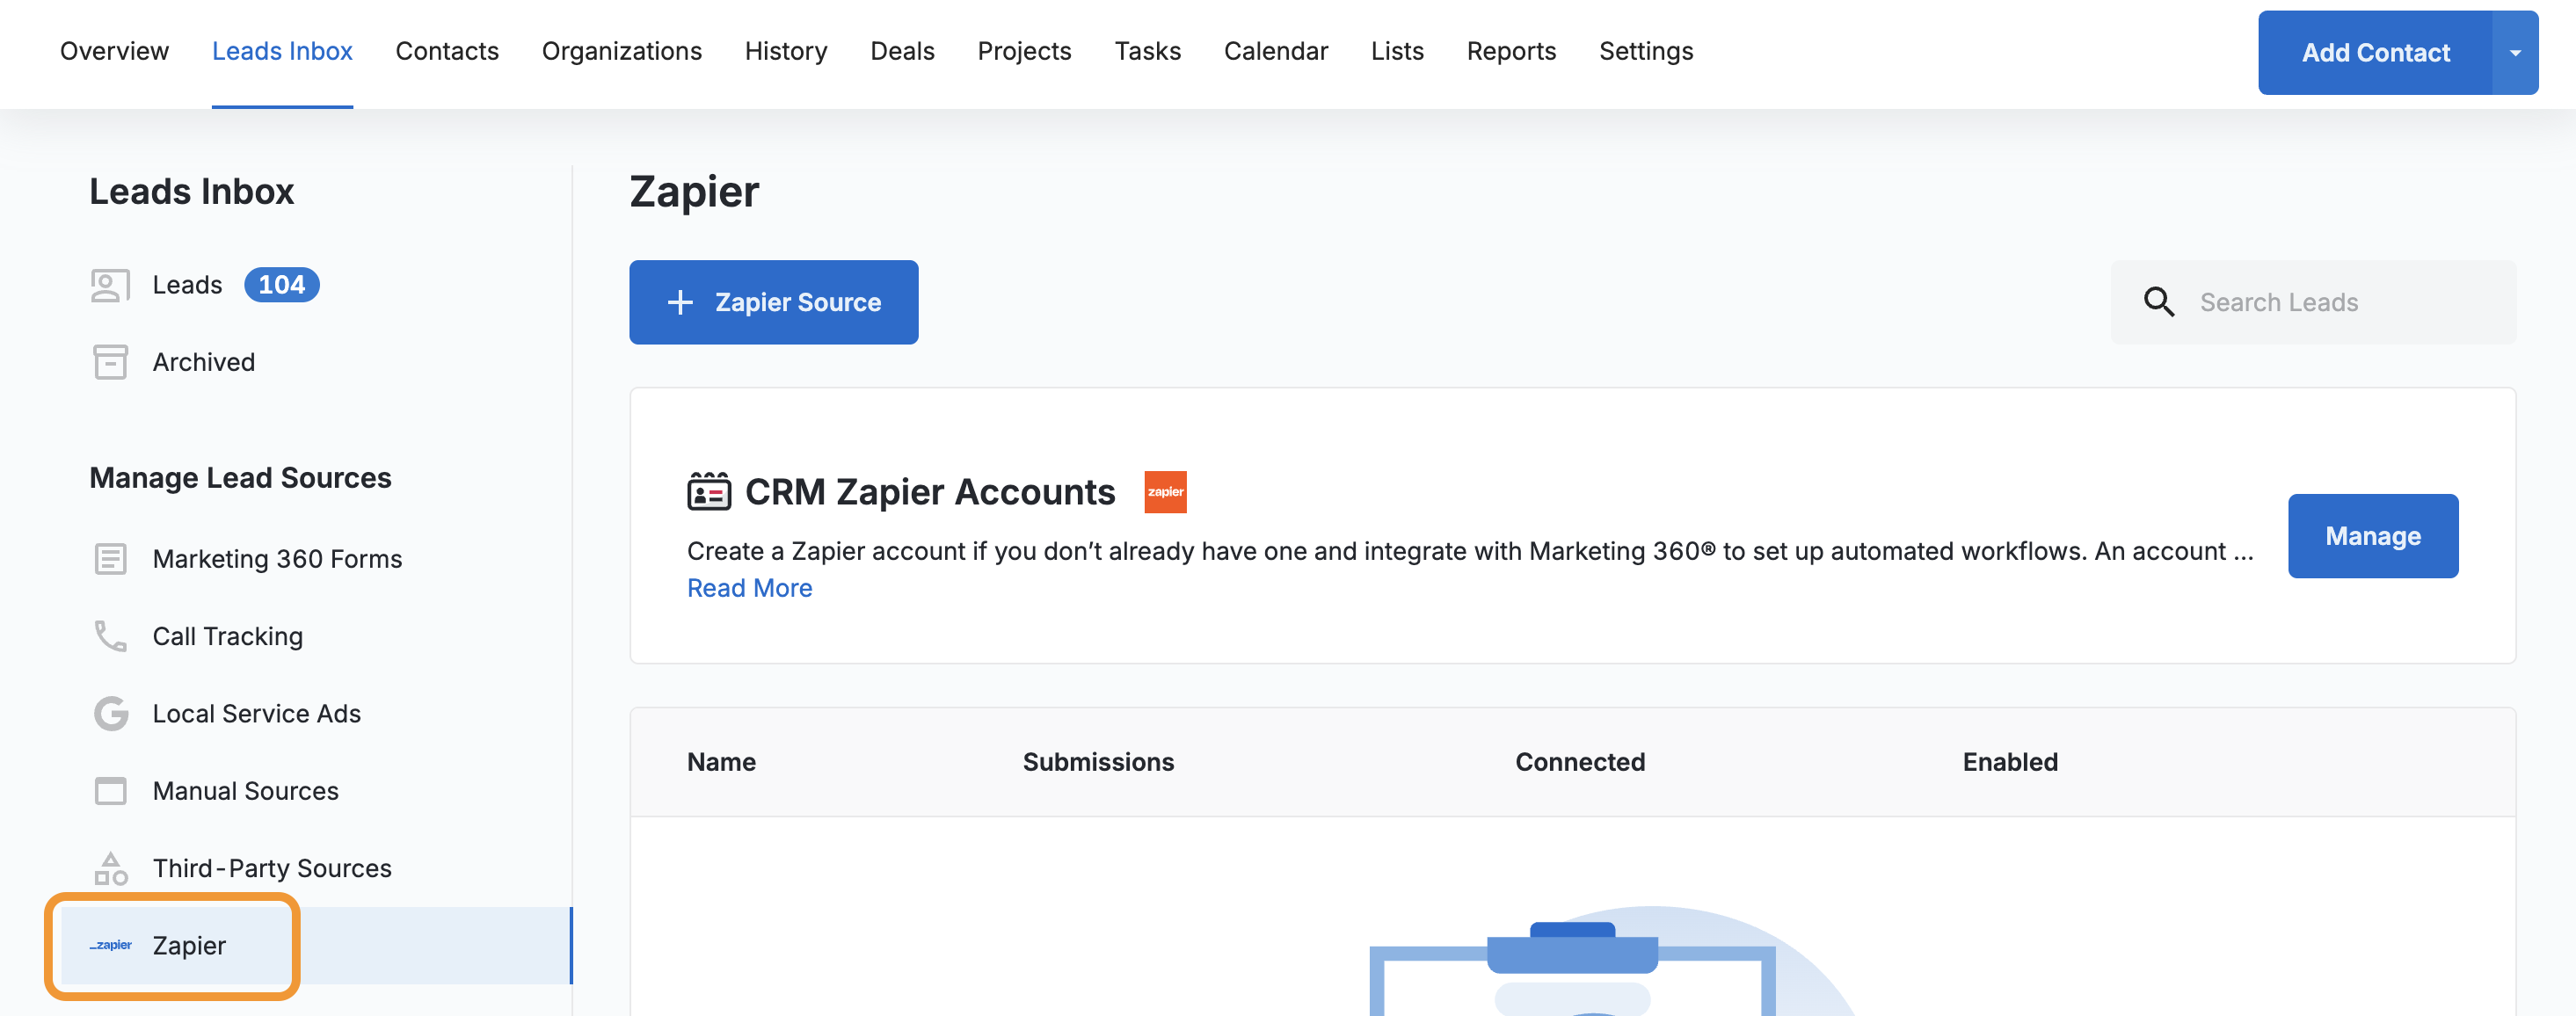Go to the Reports tab

coord(1510,51)
